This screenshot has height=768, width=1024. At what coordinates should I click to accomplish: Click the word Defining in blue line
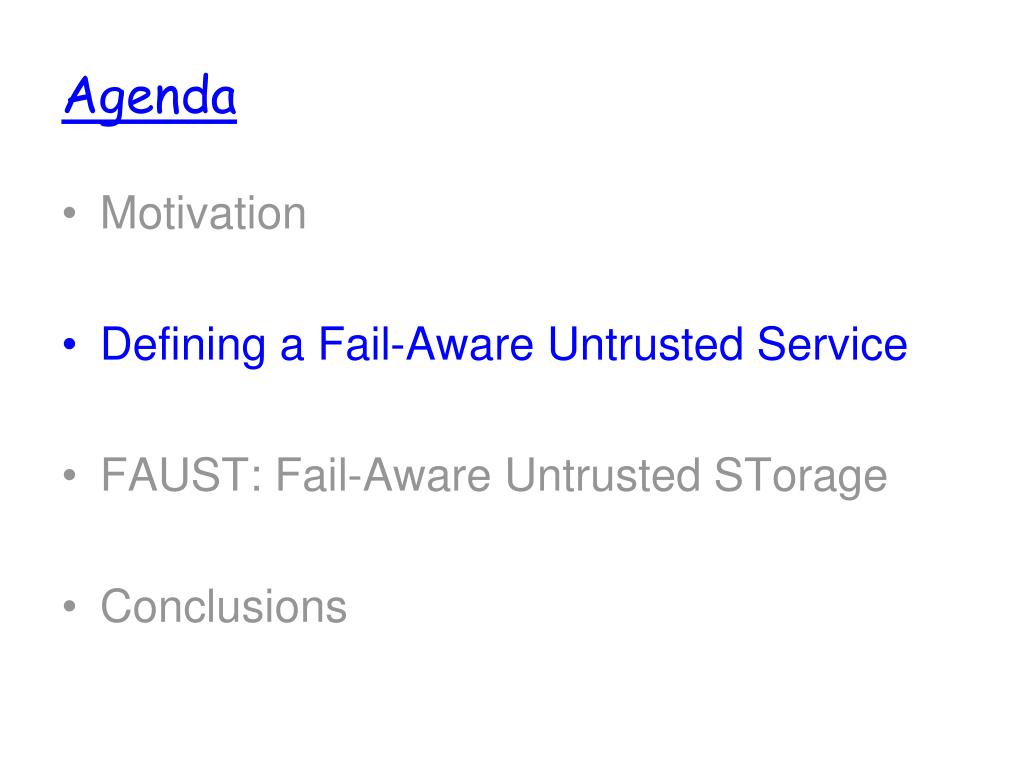click(x=184, y=345)
